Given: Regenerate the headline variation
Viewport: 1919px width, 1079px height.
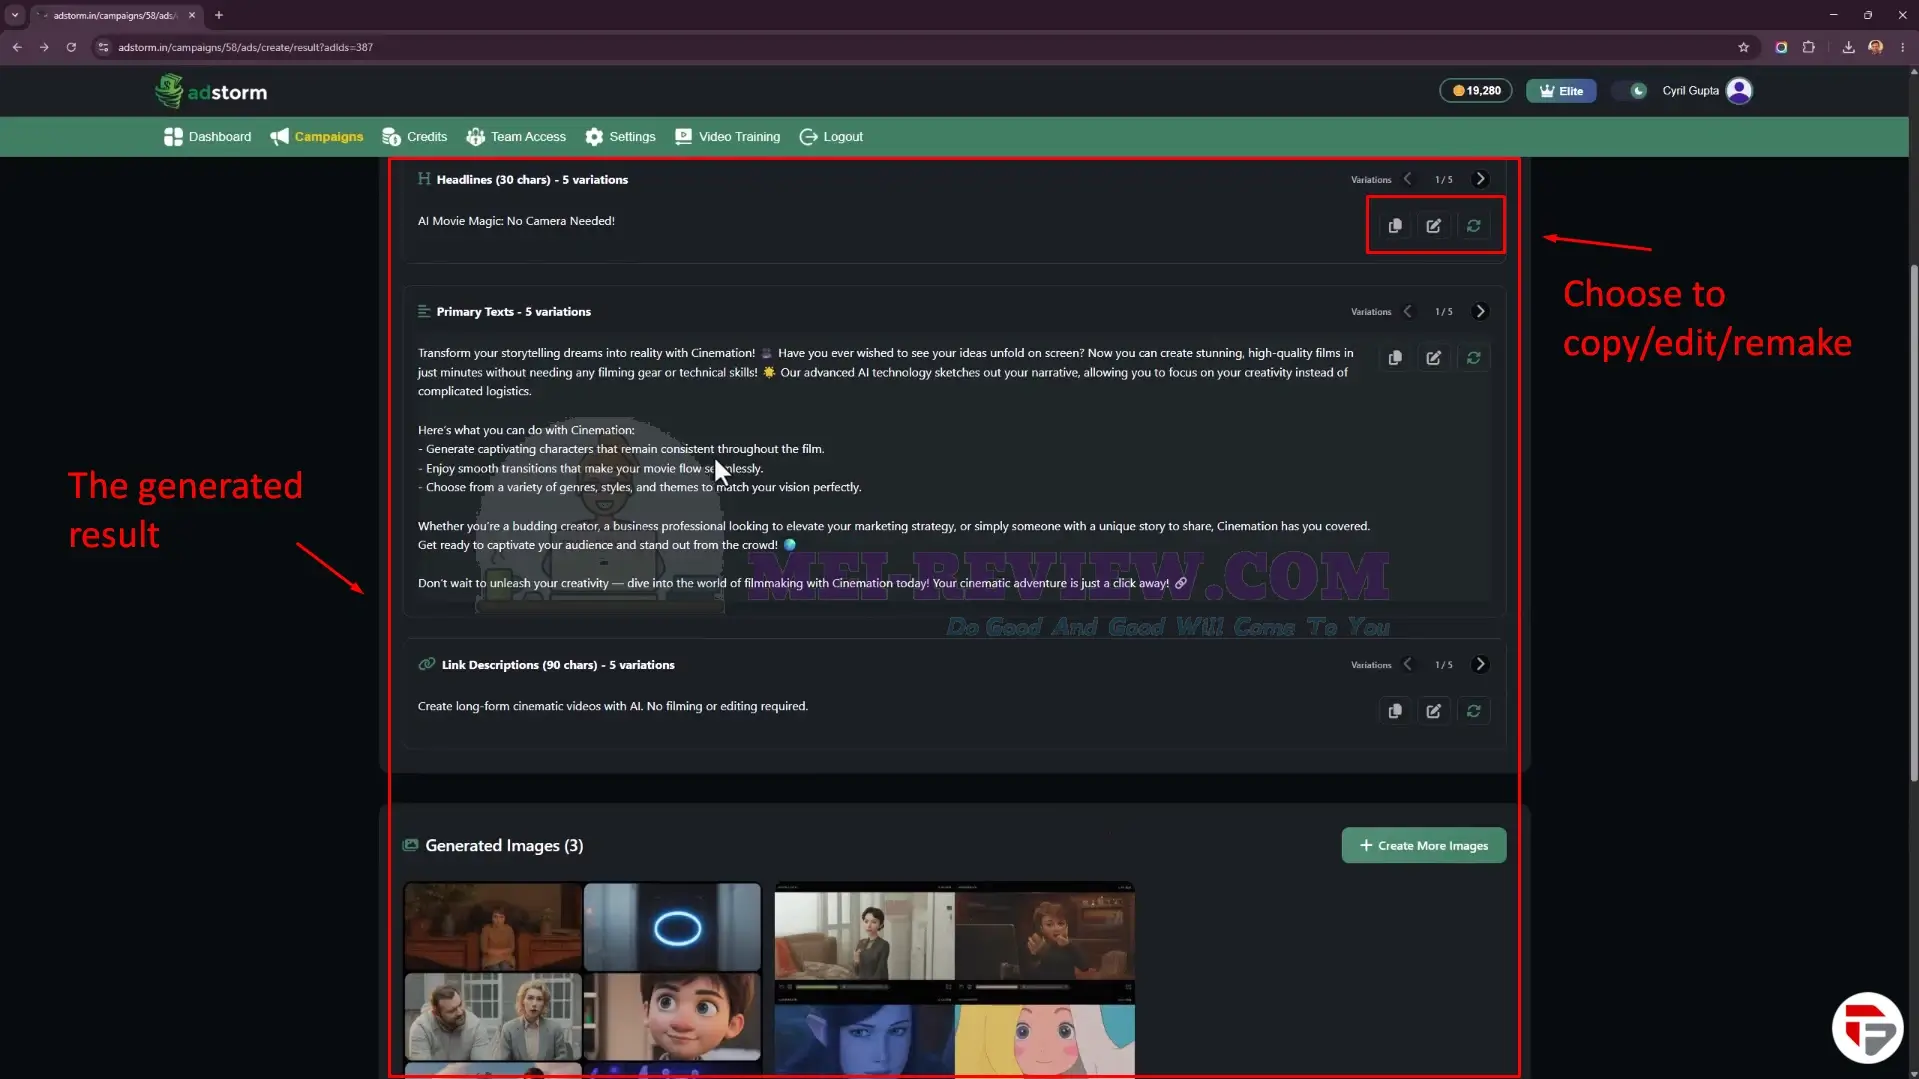Looking at the screenshot, I should click(1474, 226).
